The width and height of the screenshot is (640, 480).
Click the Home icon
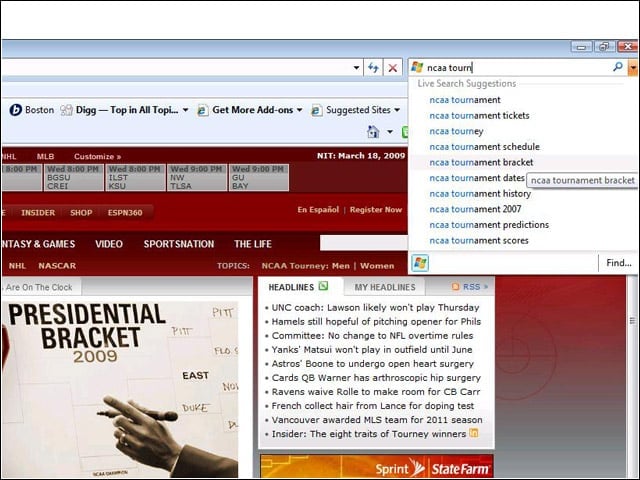pos(373,131)
